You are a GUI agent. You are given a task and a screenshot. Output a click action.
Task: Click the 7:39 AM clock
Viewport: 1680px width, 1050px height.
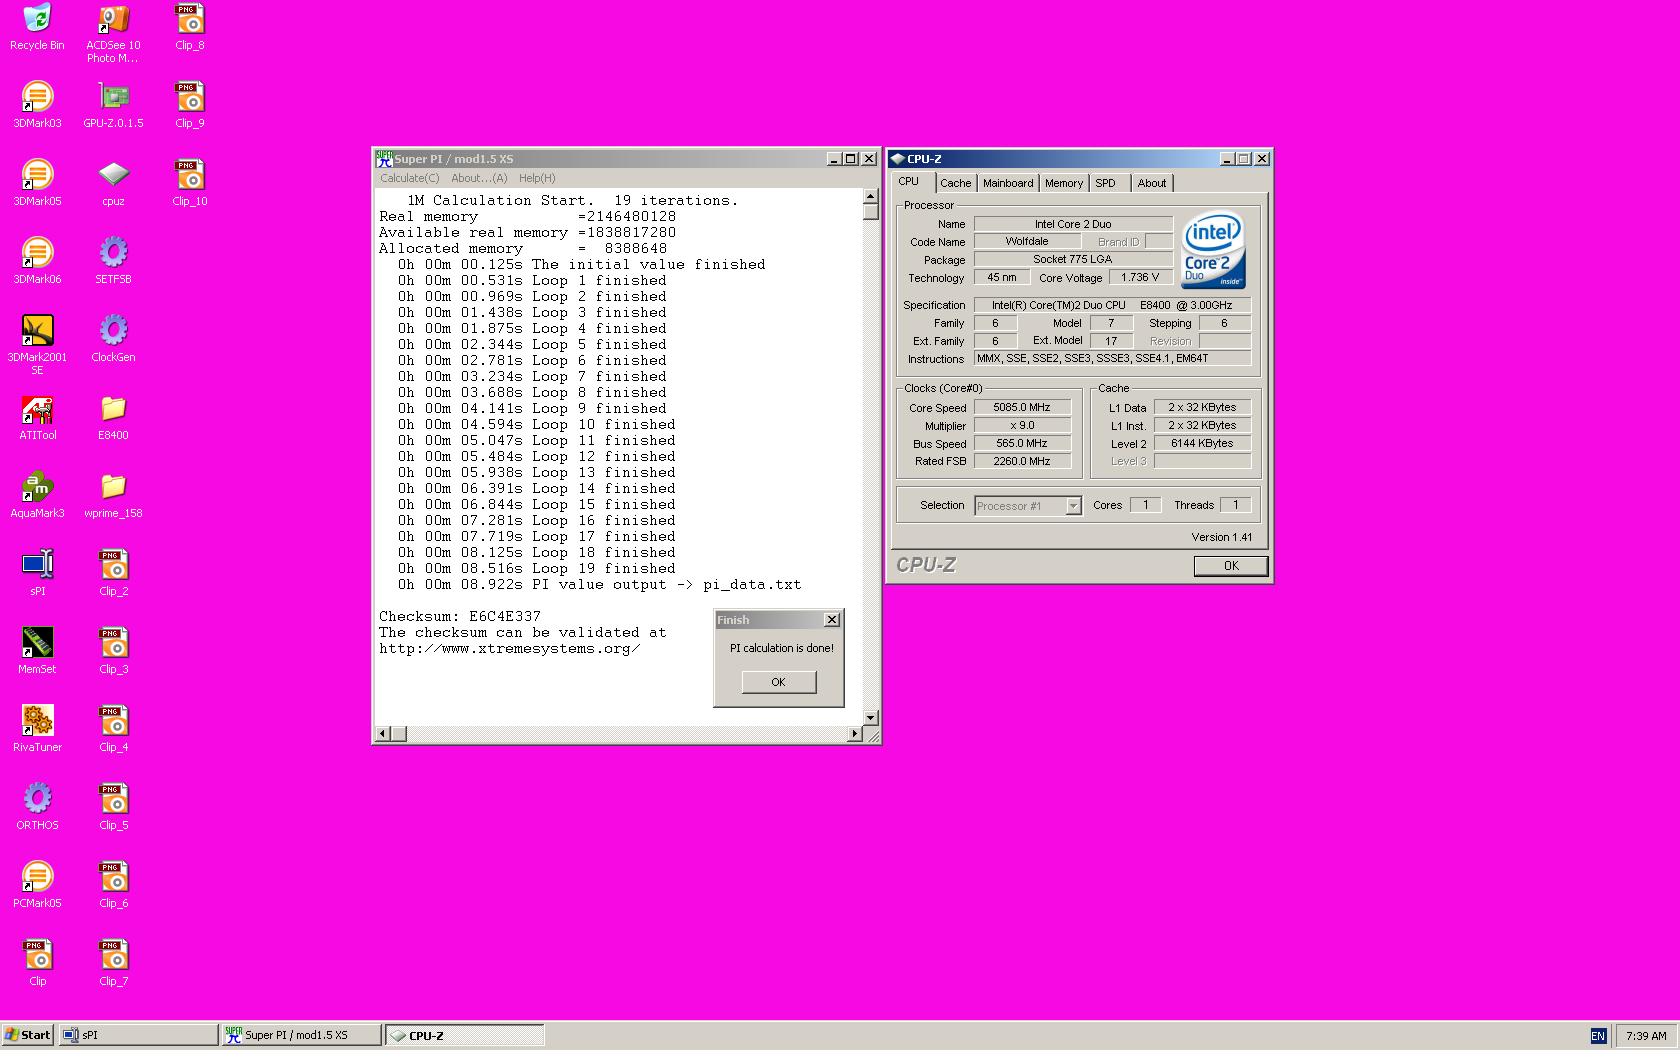tap(1646, 1036)
